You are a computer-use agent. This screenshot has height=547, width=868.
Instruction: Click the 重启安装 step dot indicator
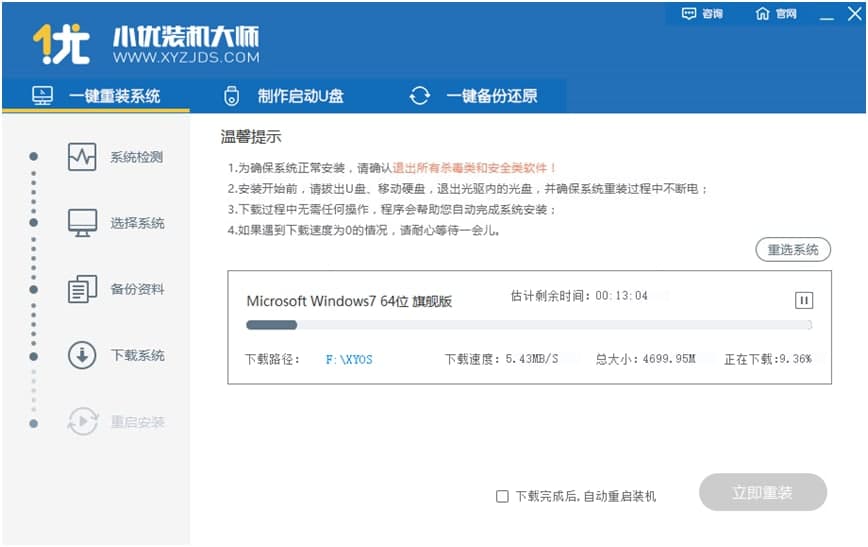coord(34,424)
